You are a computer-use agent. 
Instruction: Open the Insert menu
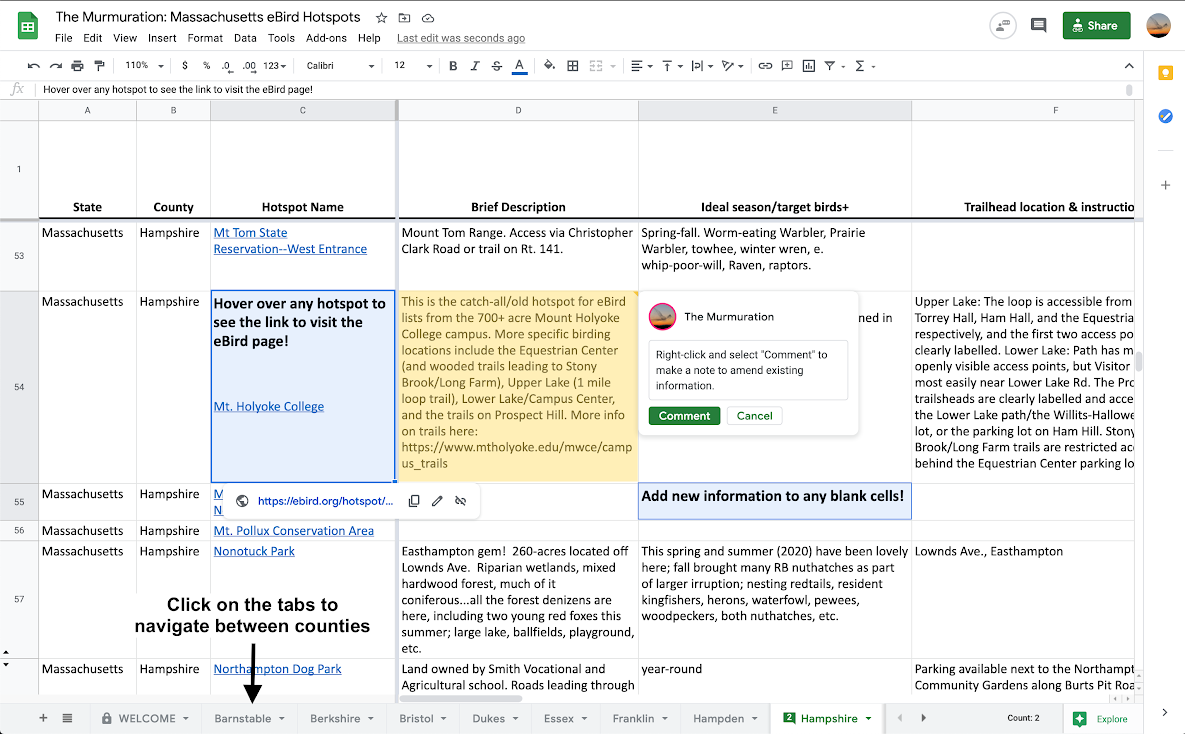162,38
